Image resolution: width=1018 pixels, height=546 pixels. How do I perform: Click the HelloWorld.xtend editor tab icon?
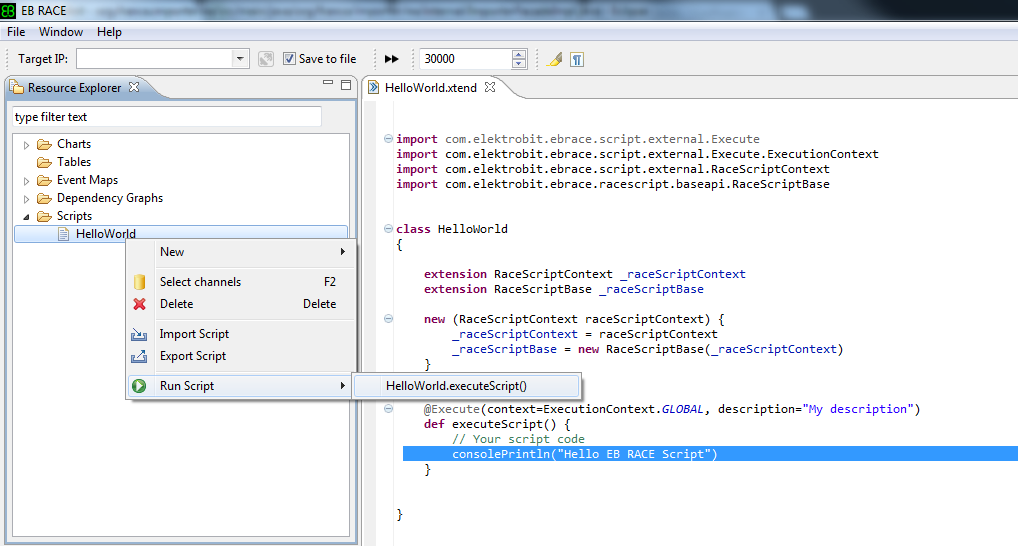point(373,87)
